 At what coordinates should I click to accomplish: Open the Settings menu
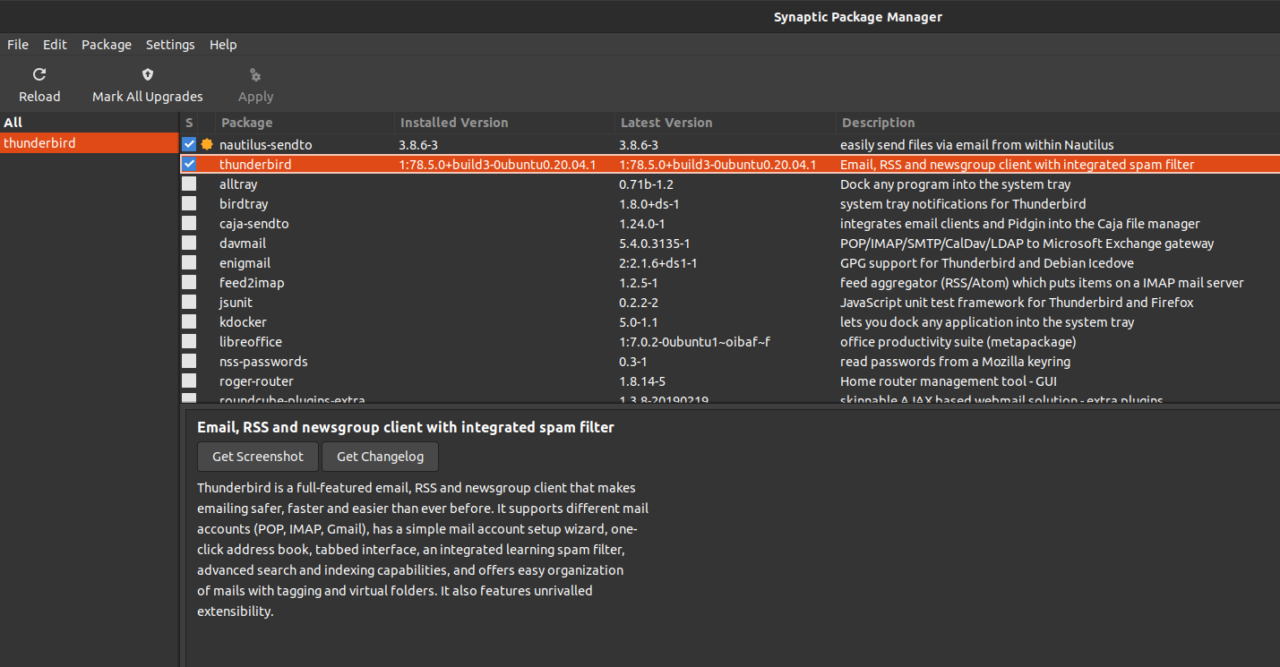(170, 45)
